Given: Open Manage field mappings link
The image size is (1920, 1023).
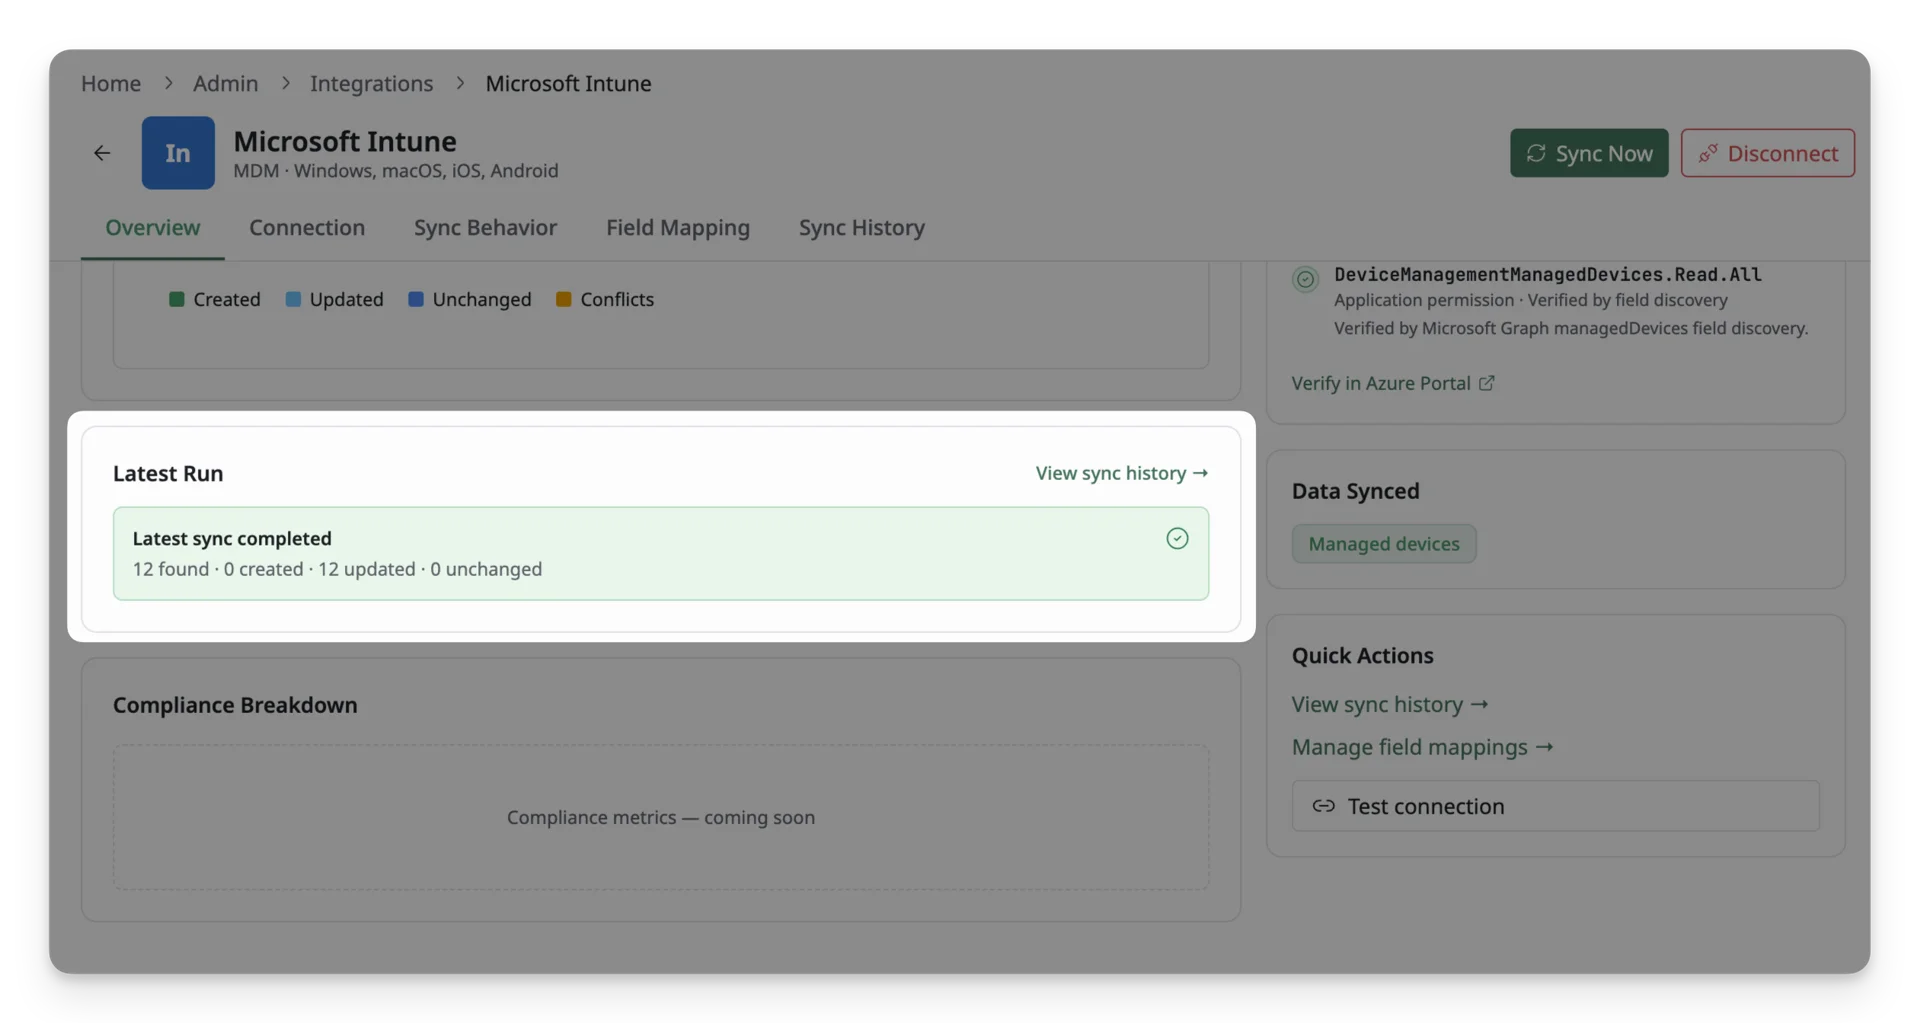Looking at the screenshot, I should coord(1422,747).
